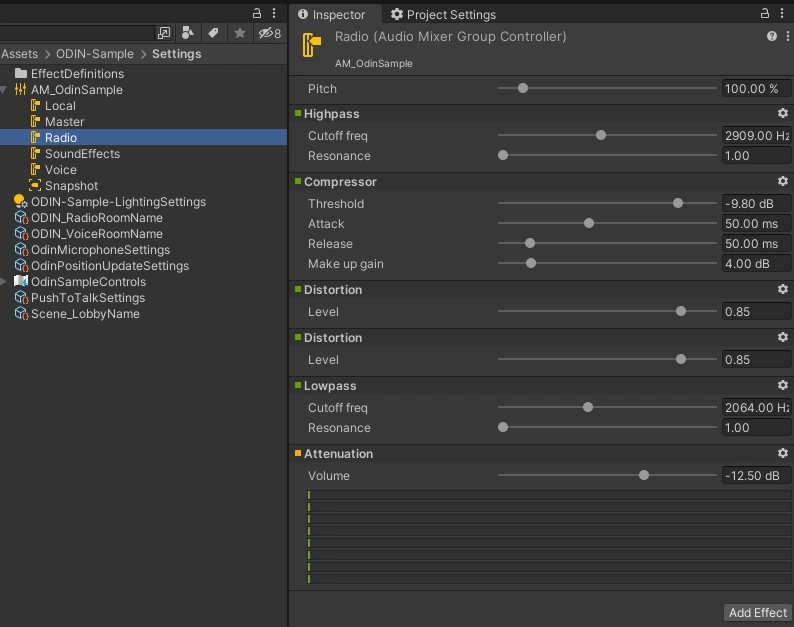Image resolution: width=794 pixels, height=627 pixels.
Task: Click the Project search input field
Action: (x=77, y=33)
